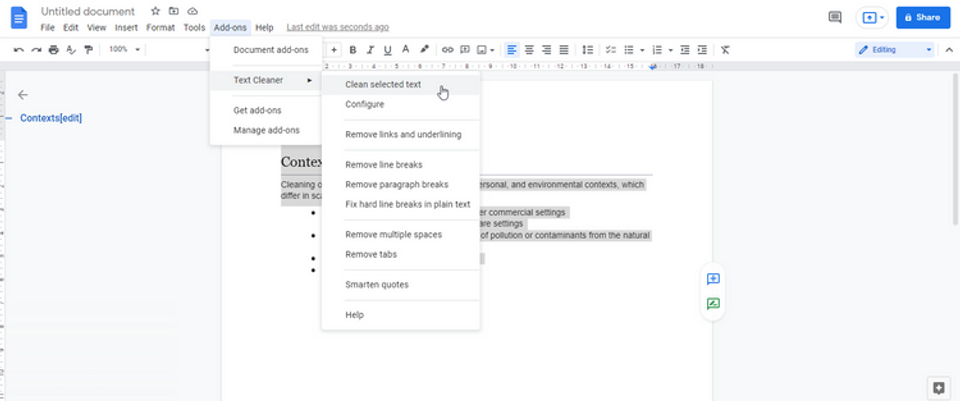The width and height of the screenshot is (960, 401).
Task: Redo the last action
Action: tap(37, 50)
